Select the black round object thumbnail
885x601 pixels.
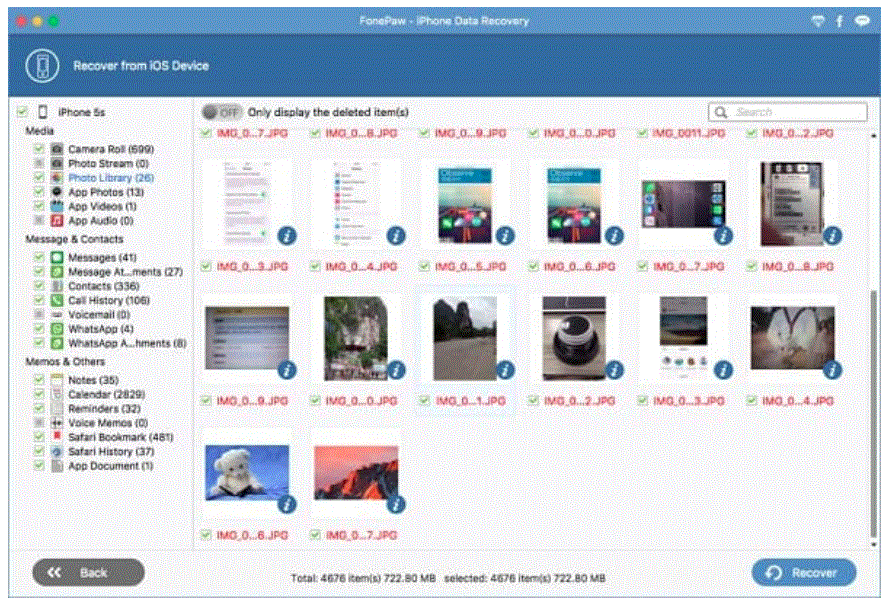coord(574,339)
